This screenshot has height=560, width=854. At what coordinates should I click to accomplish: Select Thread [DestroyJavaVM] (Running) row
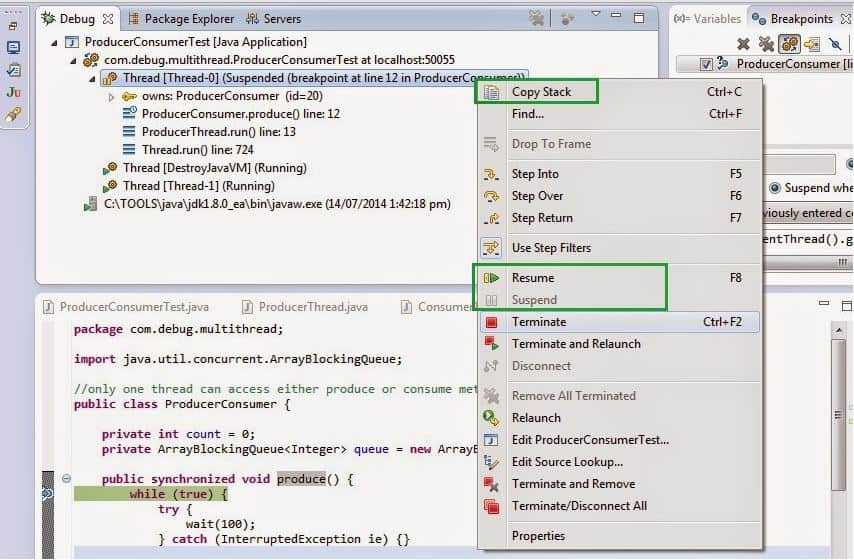(205, 168)
